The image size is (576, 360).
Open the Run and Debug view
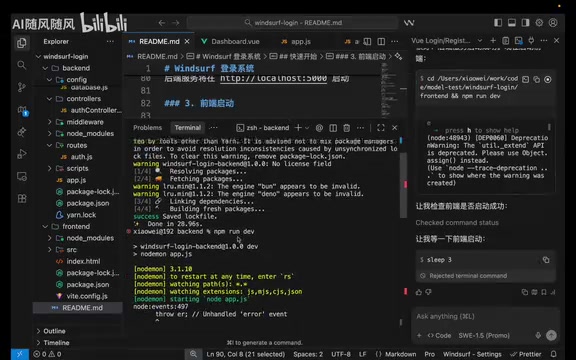point(22,154)
